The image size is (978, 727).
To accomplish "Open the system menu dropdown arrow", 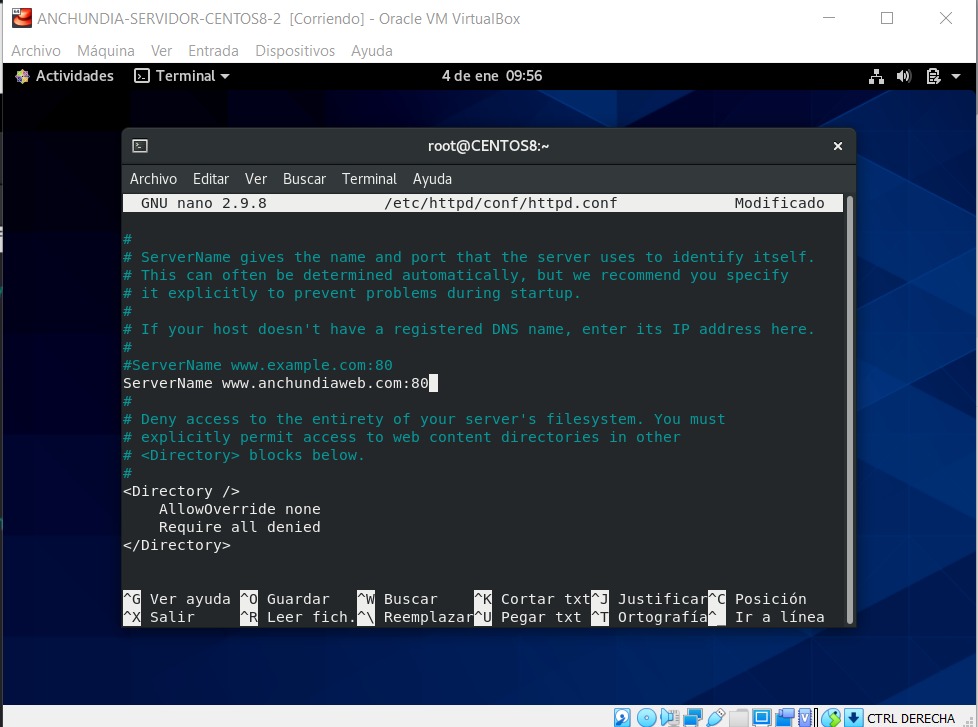I will pyautogui.click(x=956, y=76).
